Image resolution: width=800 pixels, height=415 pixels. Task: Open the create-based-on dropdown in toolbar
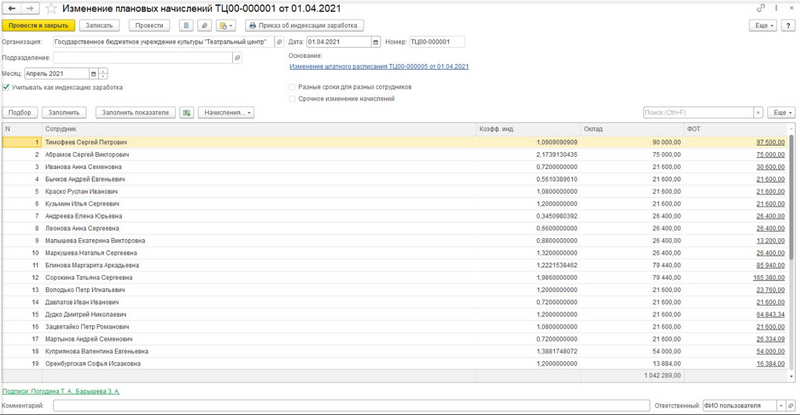(226, 25)
